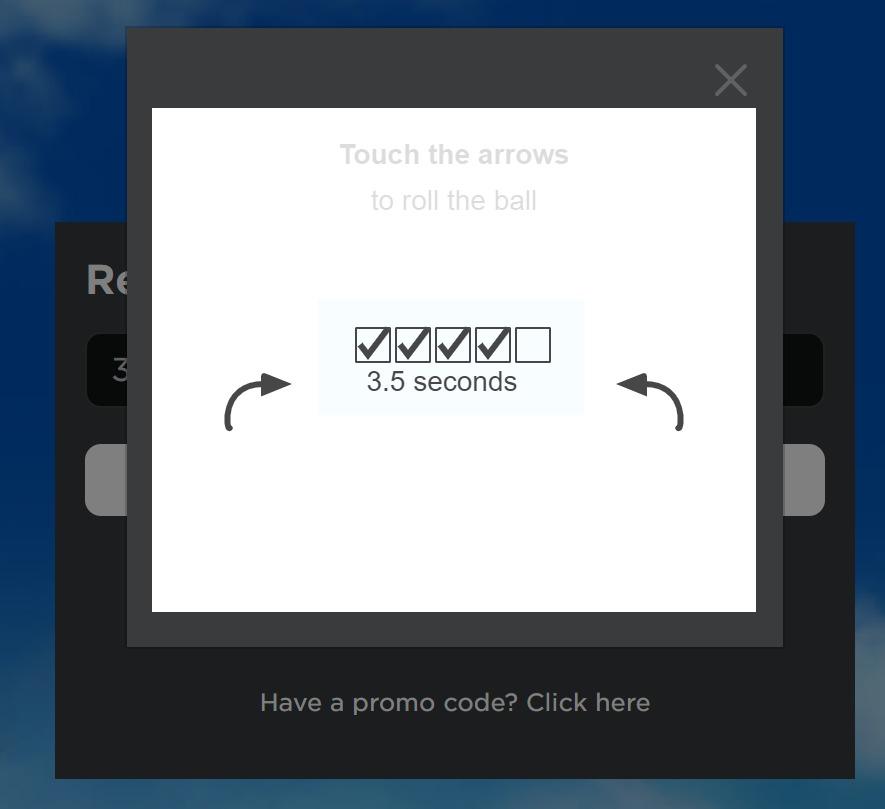Click the partially hidden 'Re' heading
Screen dimensions: 885x809
107,280
